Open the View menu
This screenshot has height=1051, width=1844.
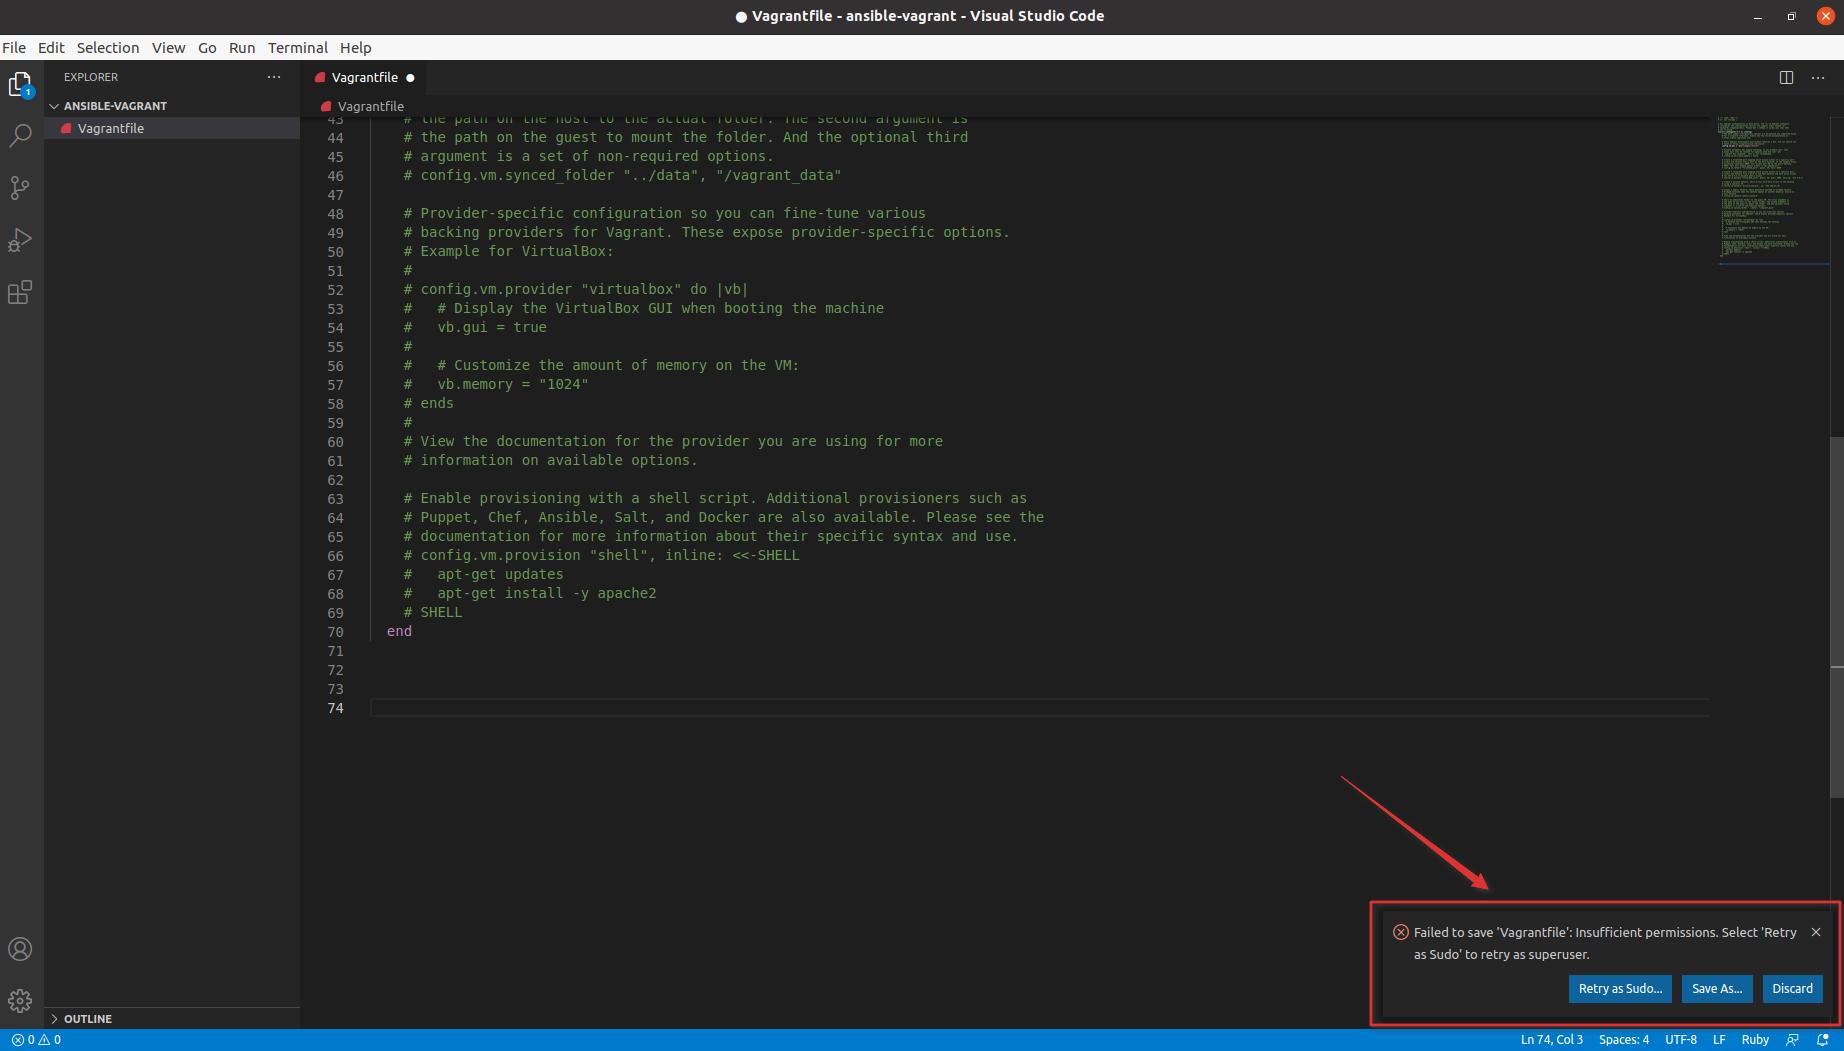tap(168, 47)
